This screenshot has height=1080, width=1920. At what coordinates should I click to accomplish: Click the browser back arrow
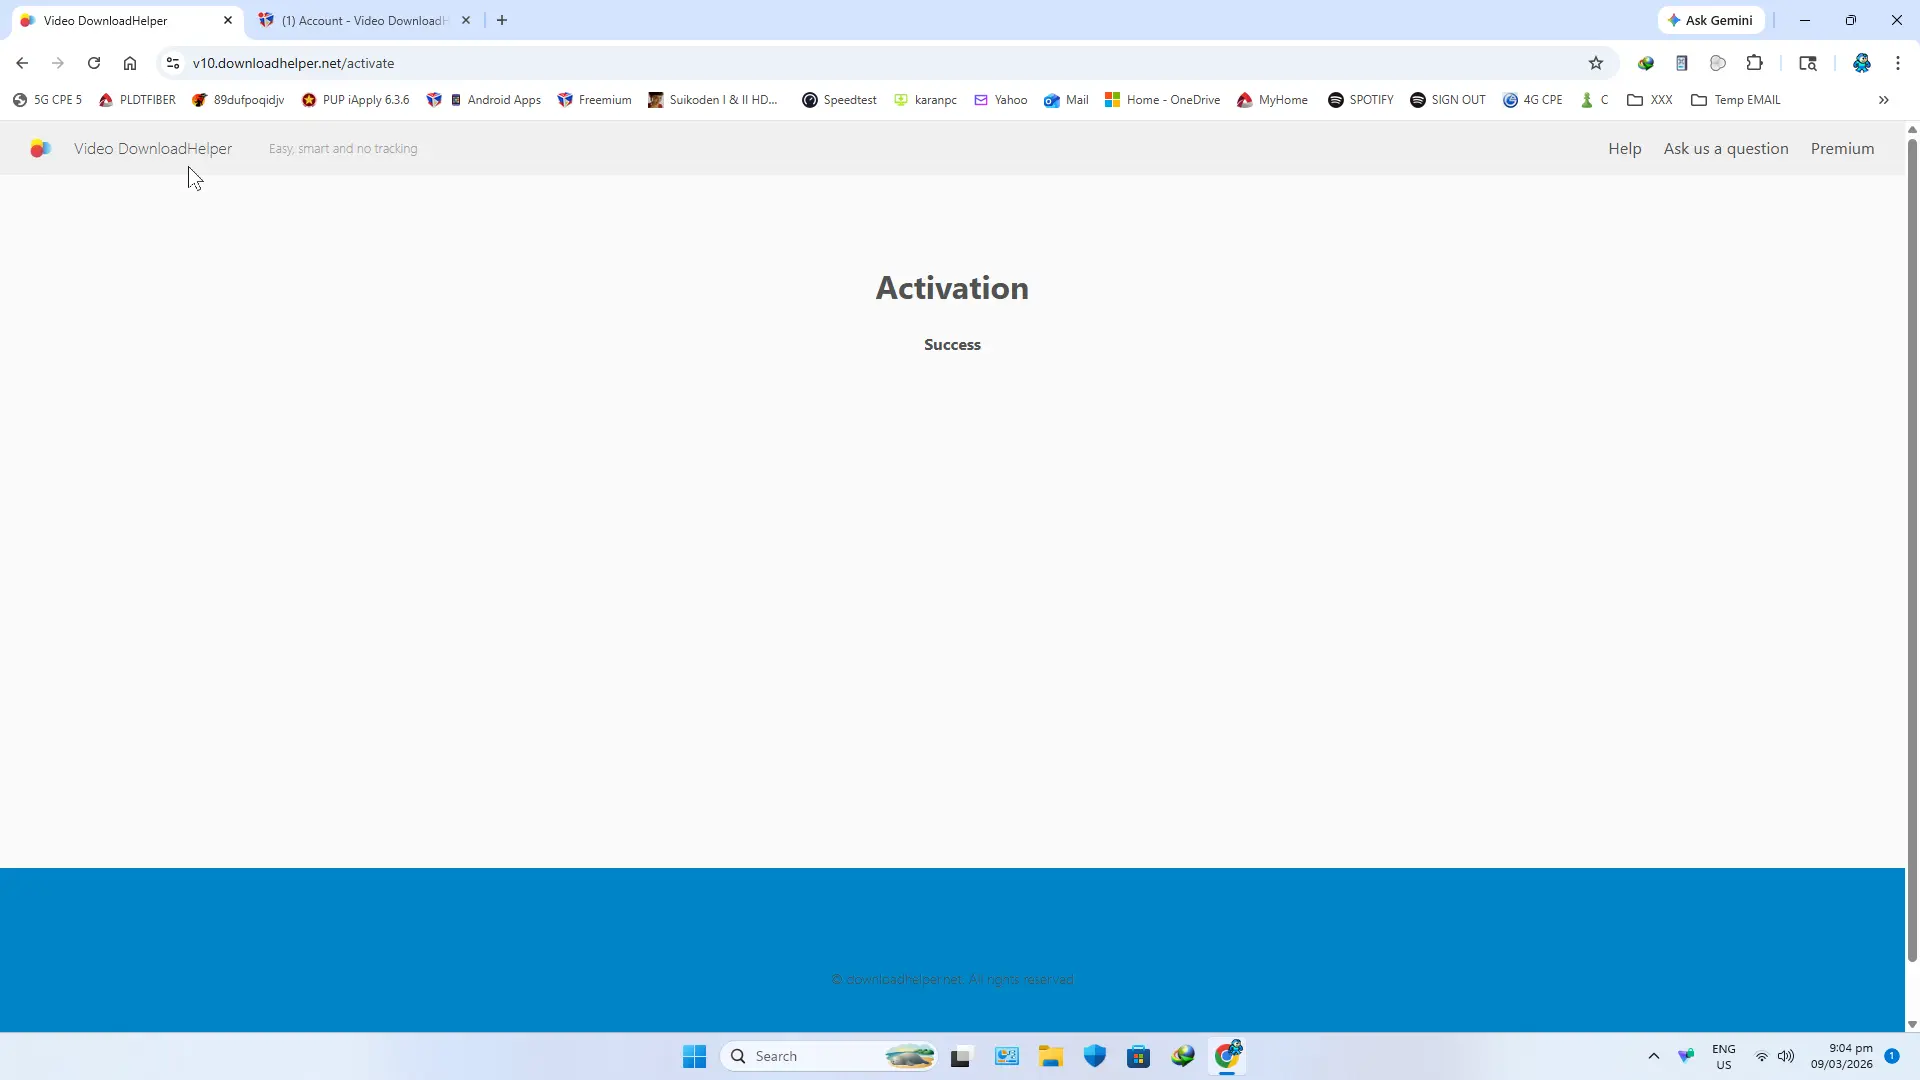(x=22, y=63)
